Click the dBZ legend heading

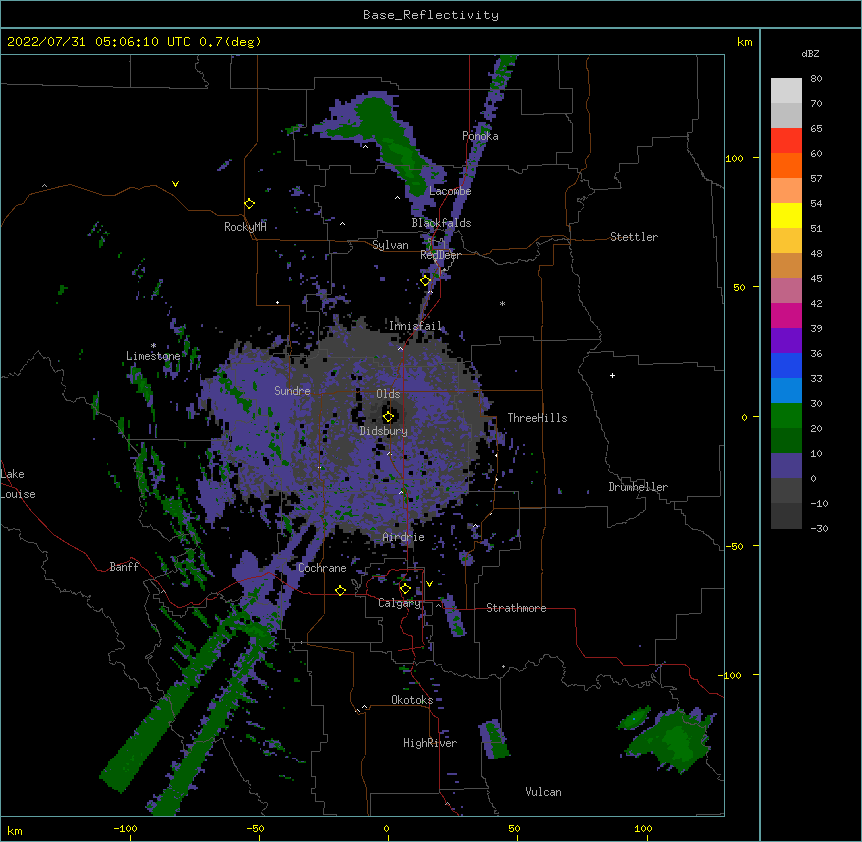click(x=810, y=53)
